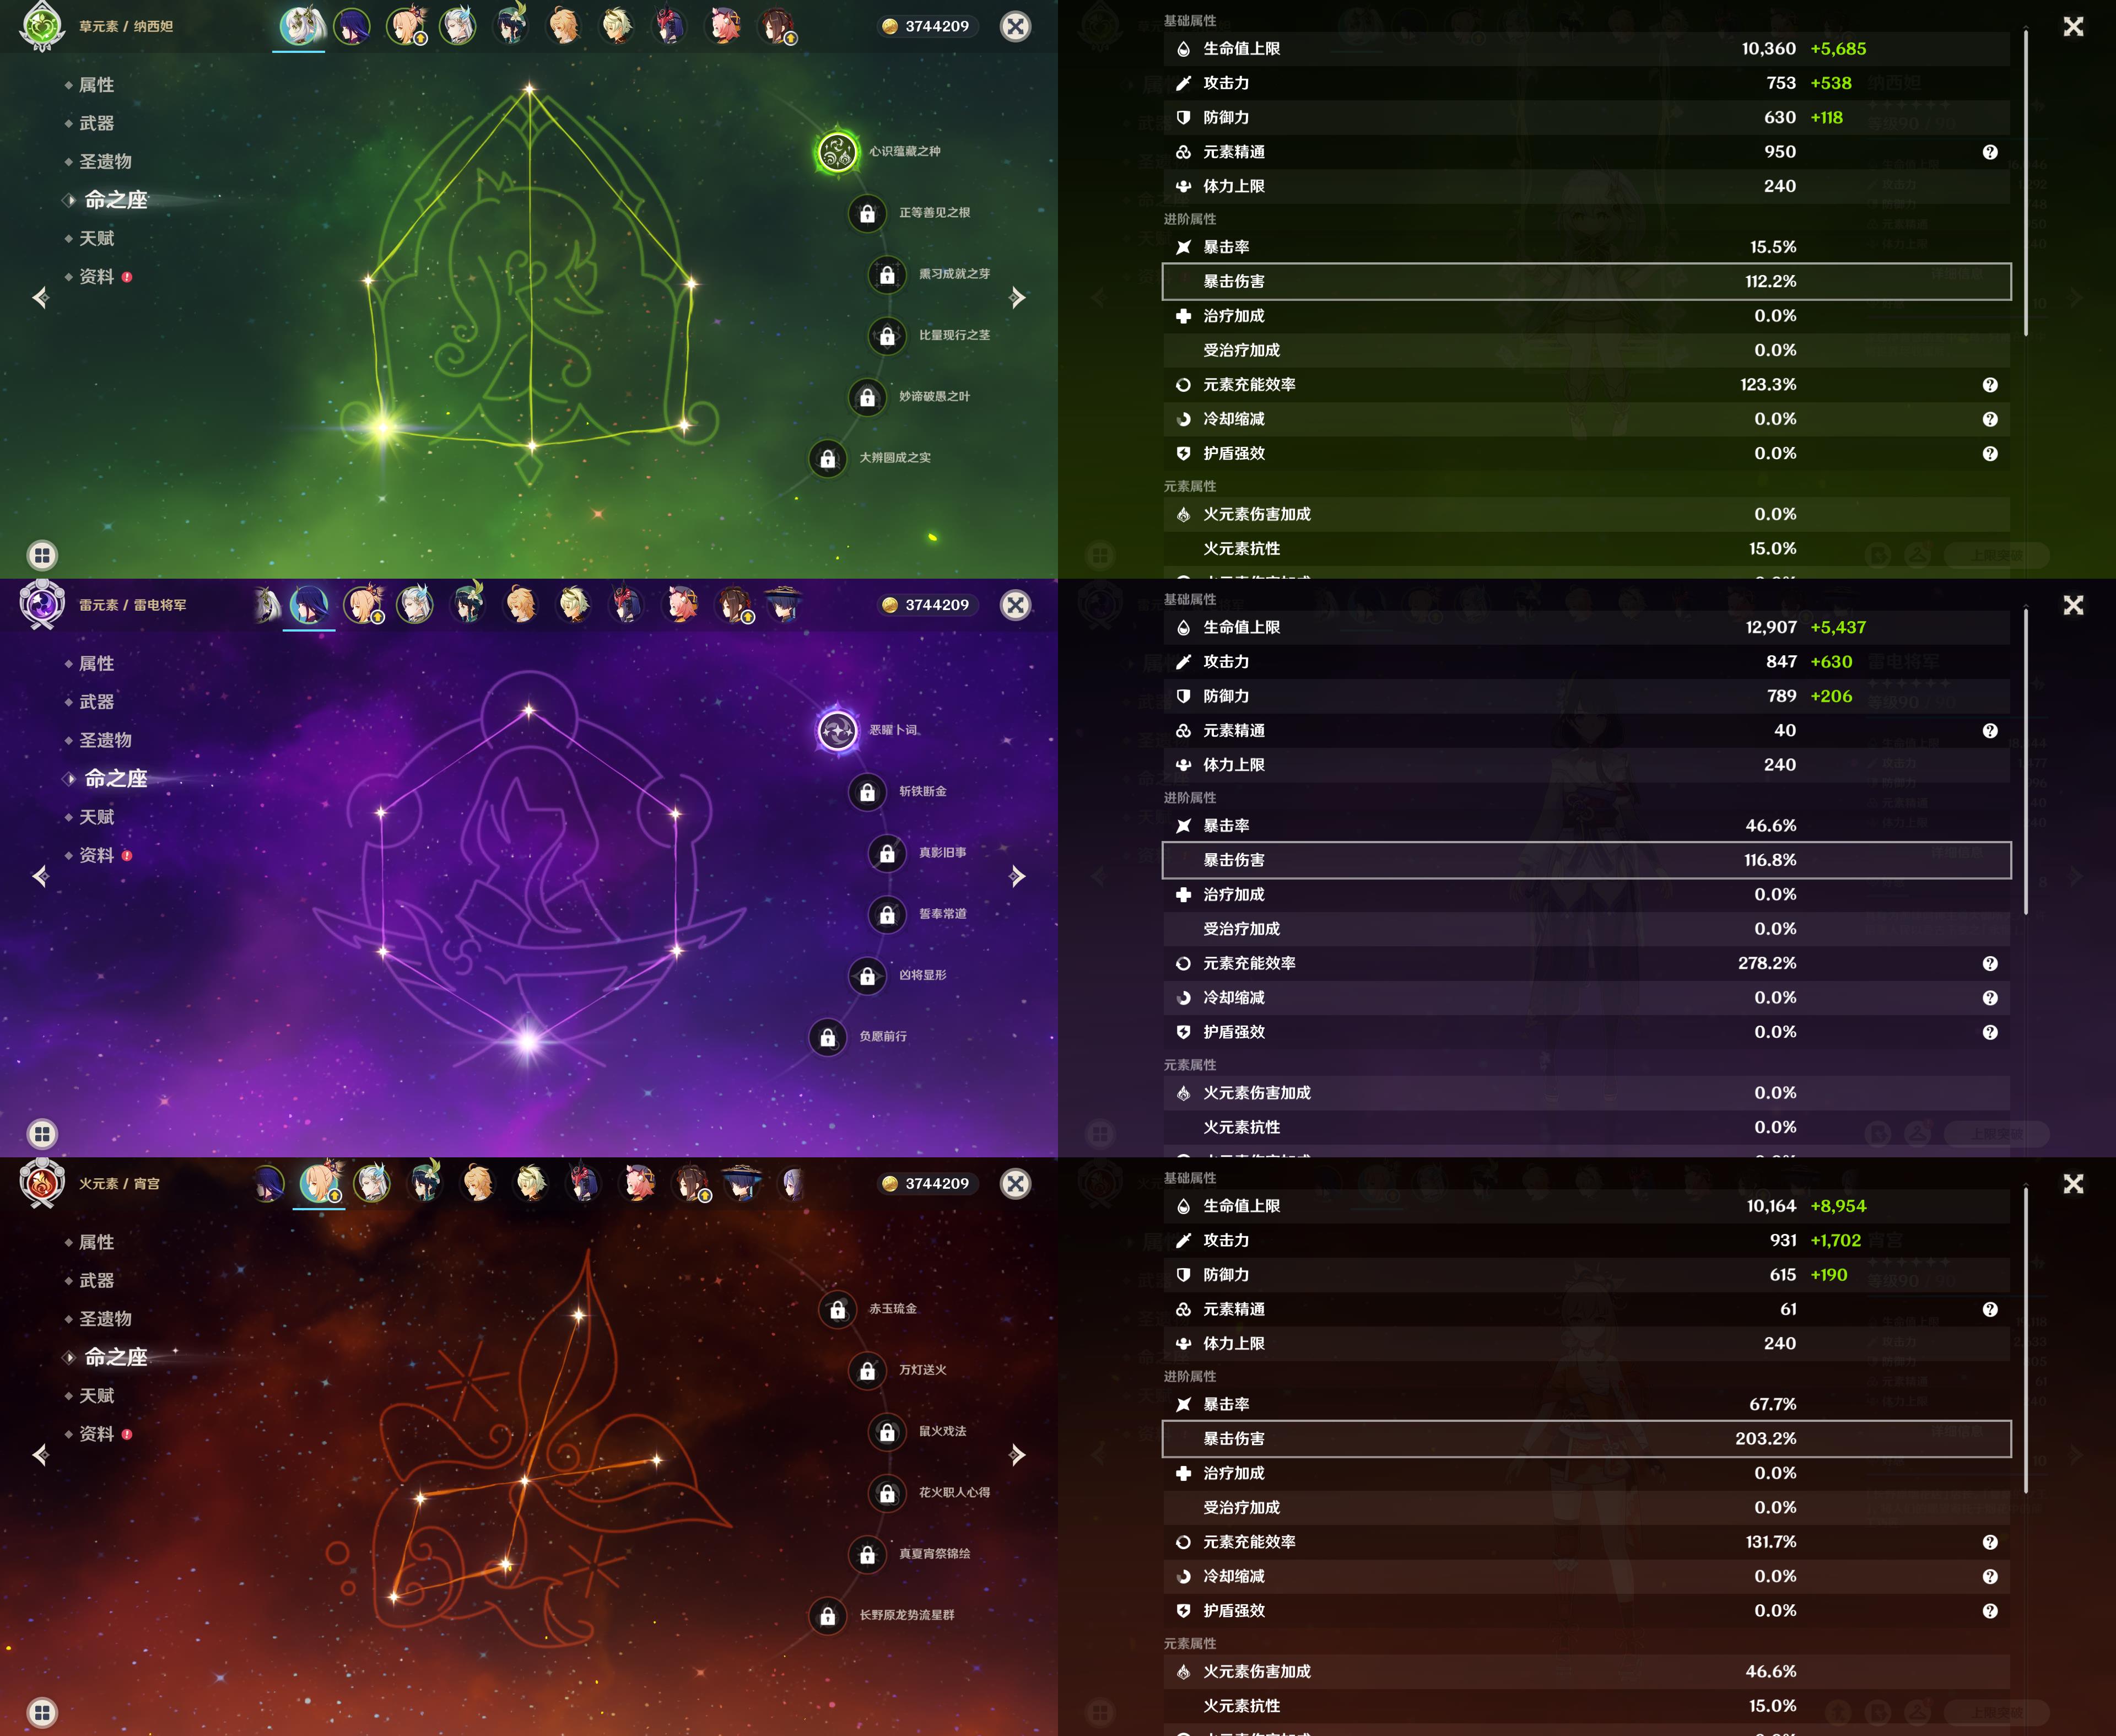The image size is (2116, 1736).
Task: Select locked constellation 斩铁断金
Action: tap(867, 792)
